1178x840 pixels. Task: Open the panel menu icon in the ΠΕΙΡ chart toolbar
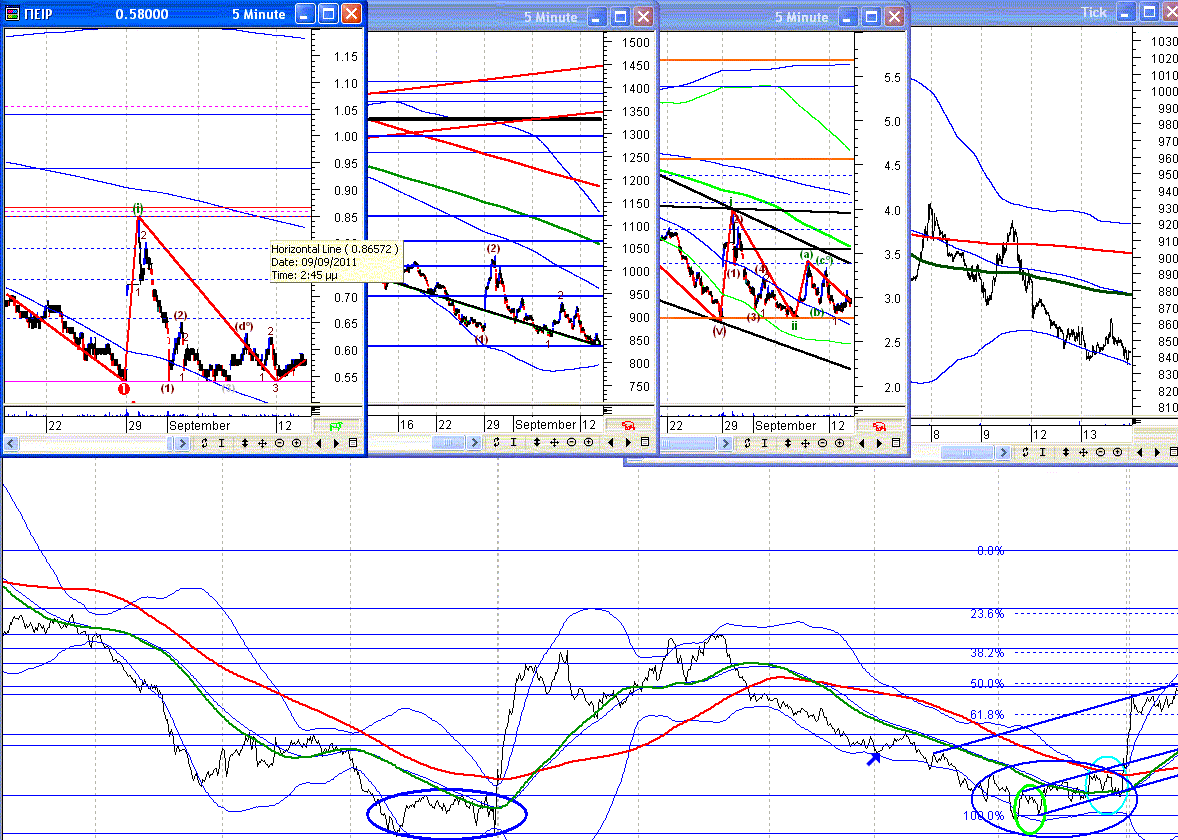353,443
